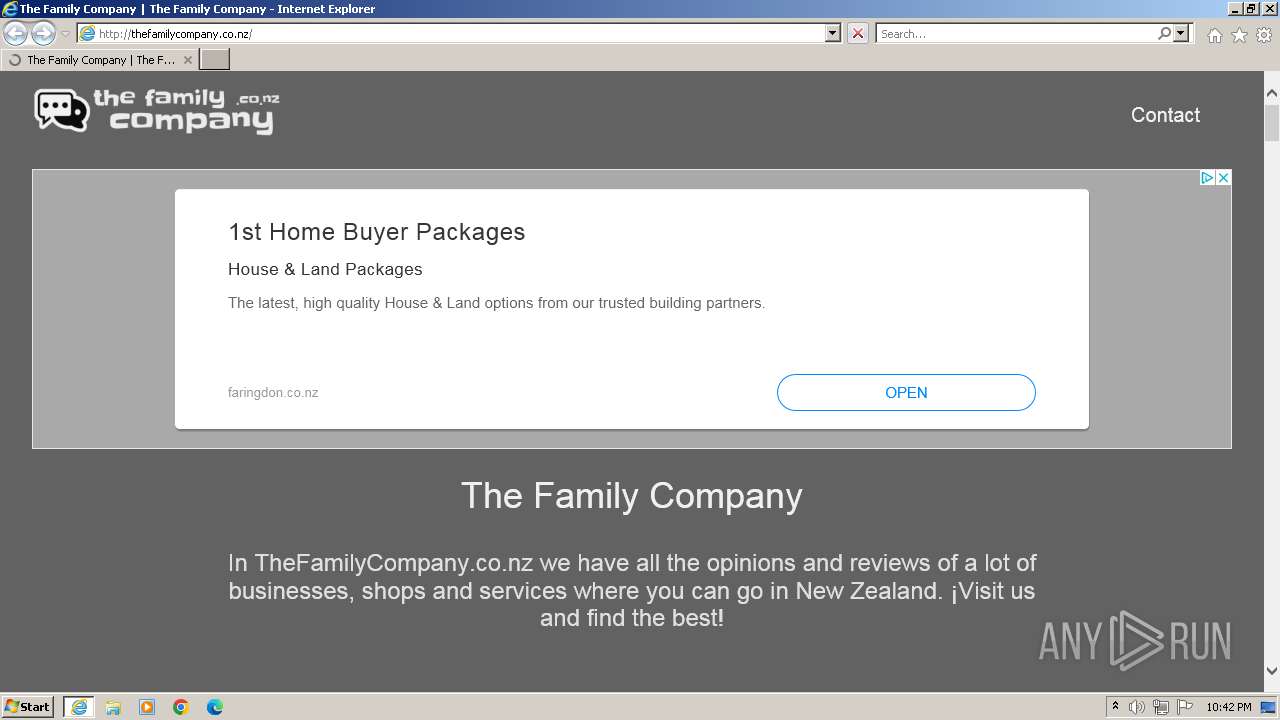Show hidden system tray icons
The image size is (1280, 720).
click(x=1115, y=707)
